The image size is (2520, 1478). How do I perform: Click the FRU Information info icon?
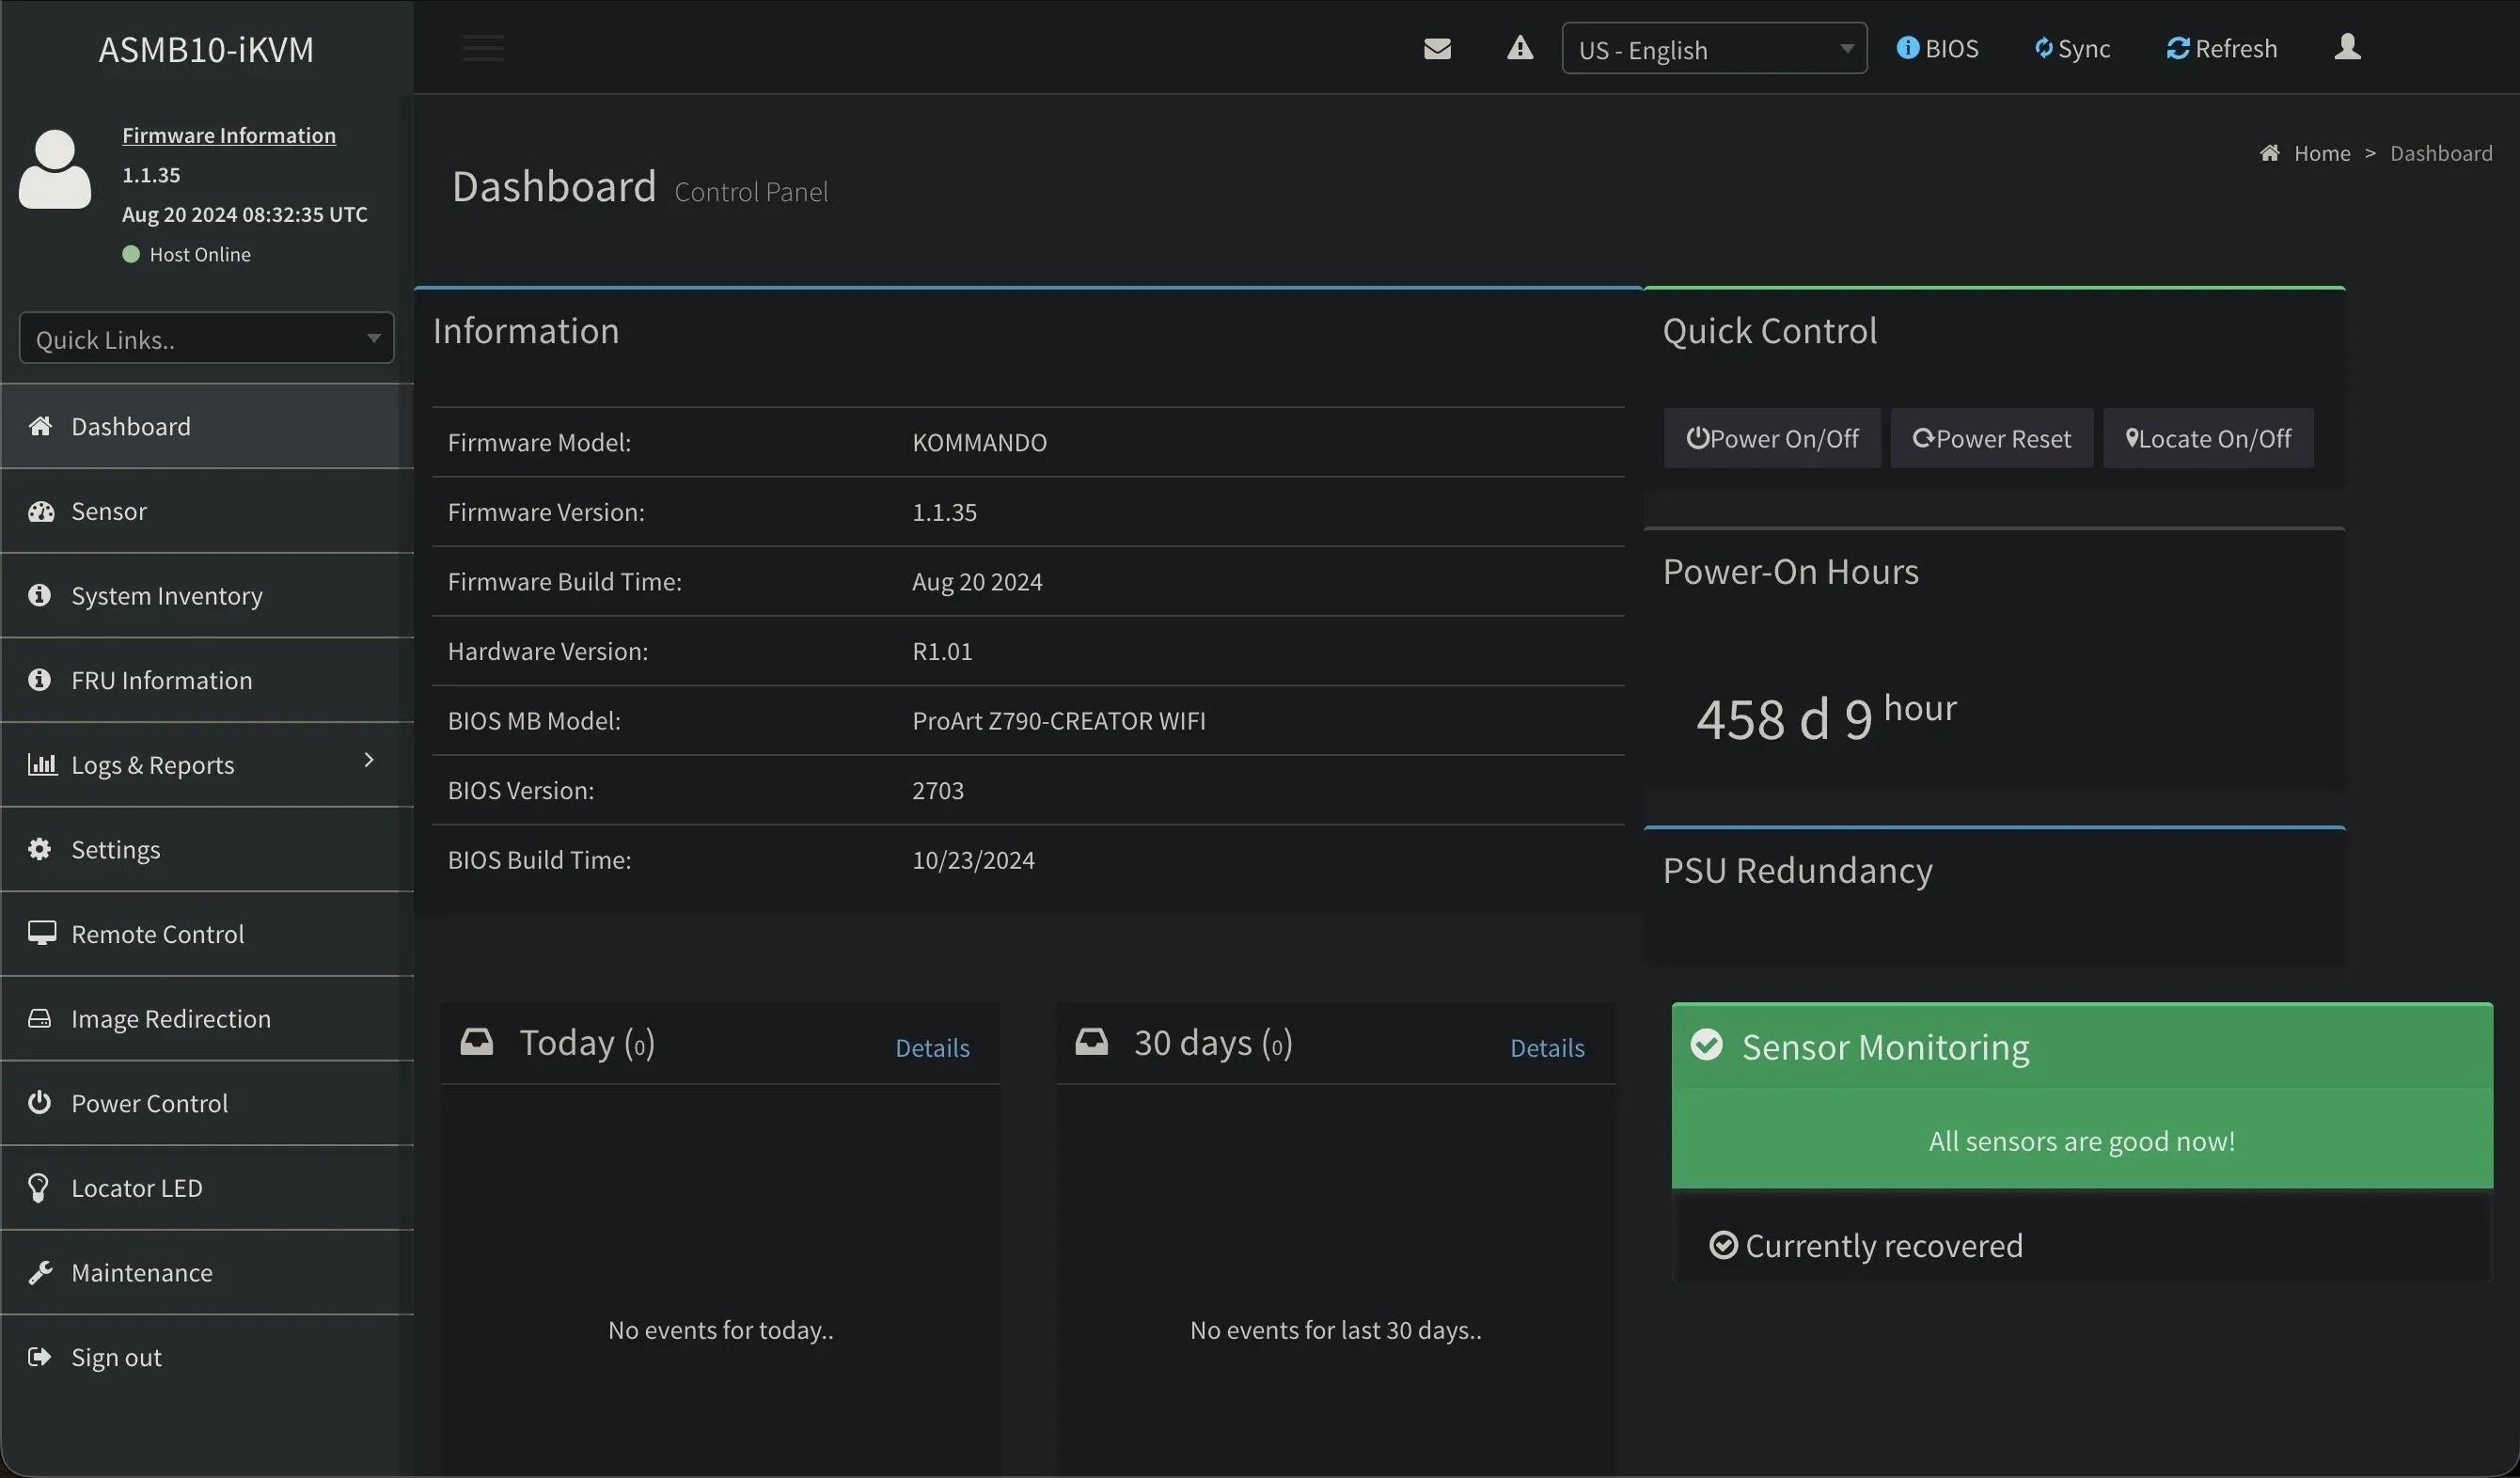pyautogui.click(x=39, y=680)
